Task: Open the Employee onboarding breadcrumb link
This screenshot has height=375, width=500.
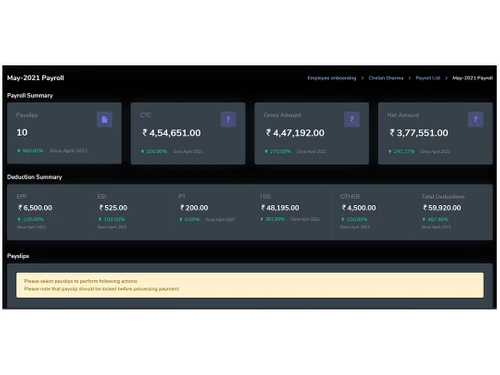Action: (x=332, y=78)
